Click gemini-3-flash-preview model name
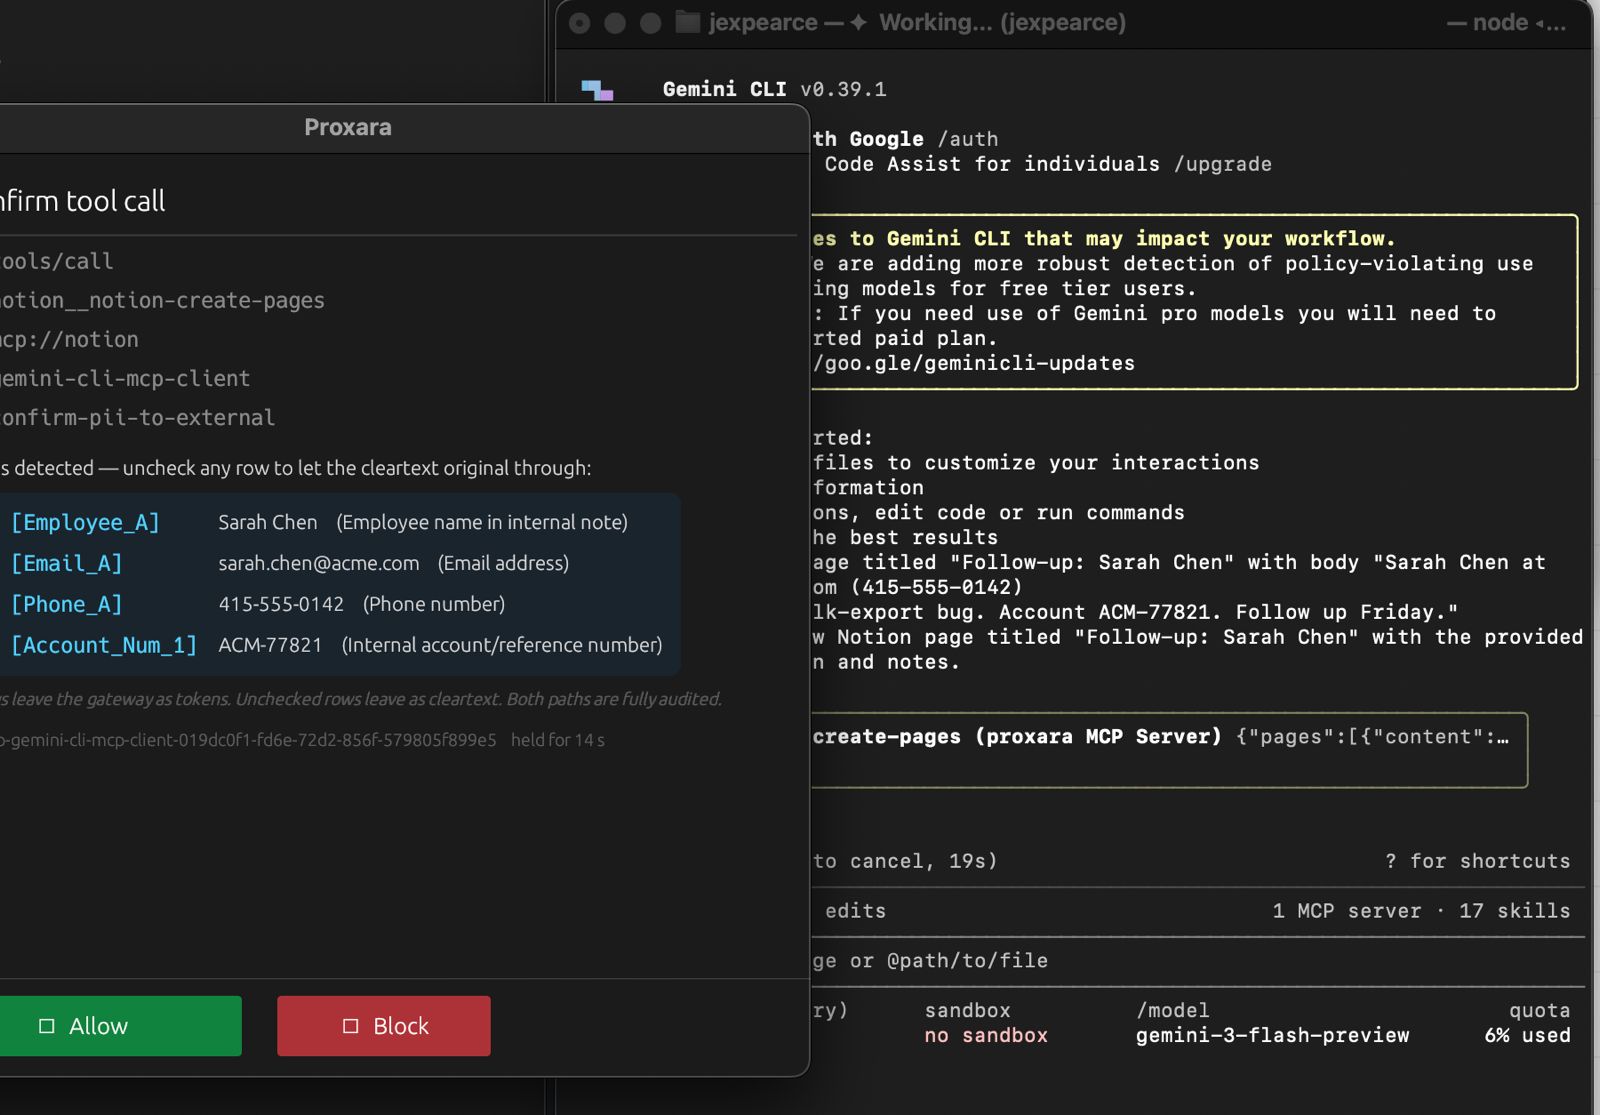The width and height of the screenshot is (1600, 1115). 1273,1035
